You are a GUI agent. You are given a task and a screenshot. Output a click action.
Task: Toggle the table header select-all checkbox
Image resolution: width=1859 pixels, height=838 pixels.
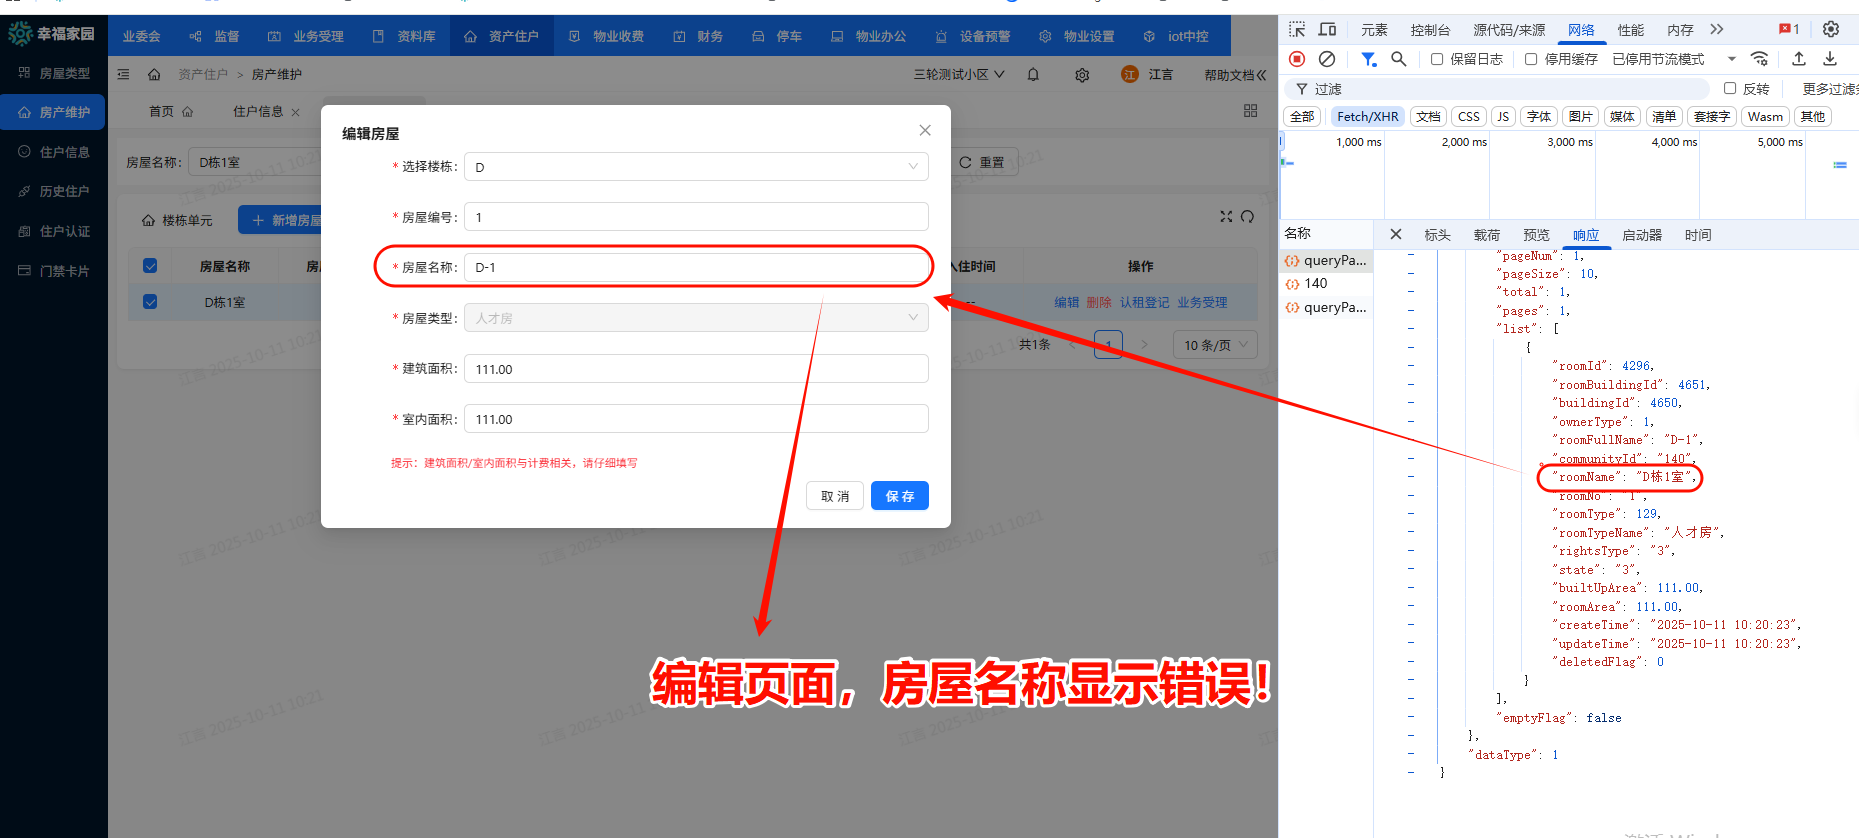click(x=150, y=265)
